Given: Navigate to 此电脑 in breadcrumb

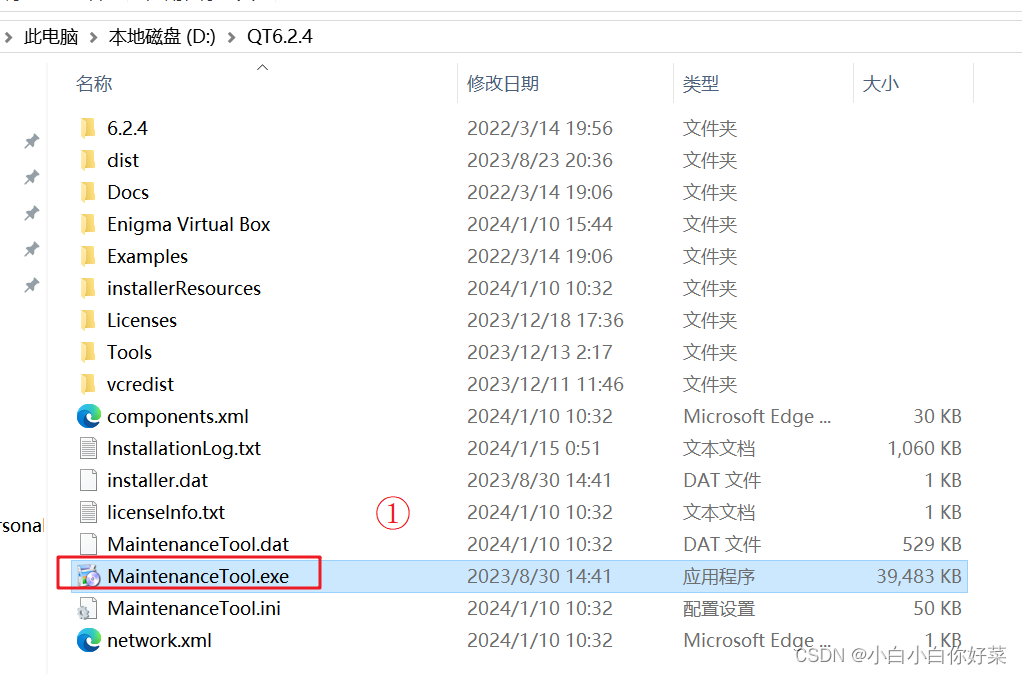Looking at the screenshot, I should [51, 35].
